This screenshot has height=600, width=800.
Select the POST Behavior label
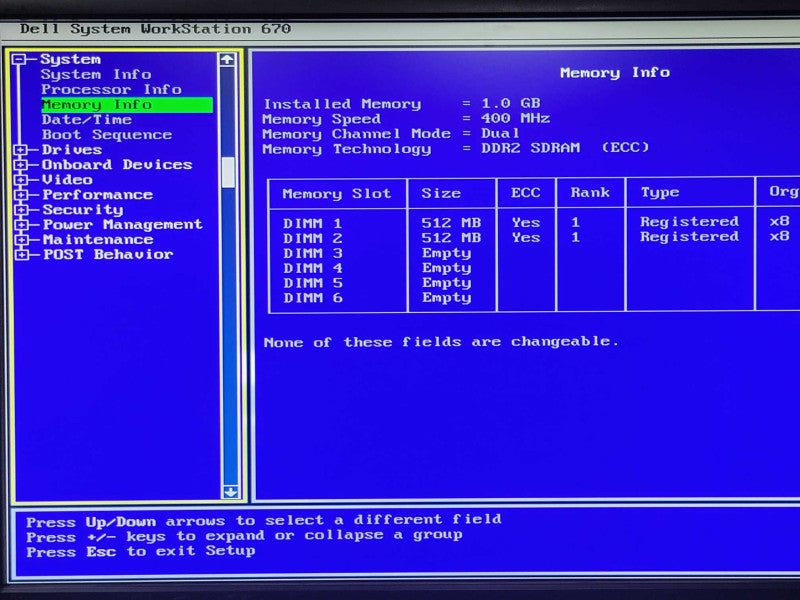[x=108, y=255]
